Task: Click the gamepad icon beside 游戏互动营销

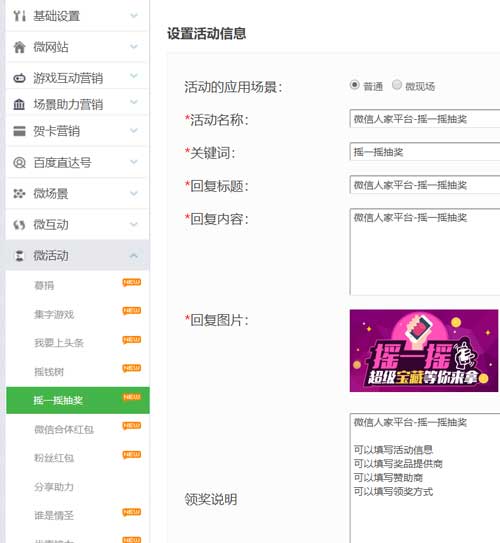Action: pos(19,78)
